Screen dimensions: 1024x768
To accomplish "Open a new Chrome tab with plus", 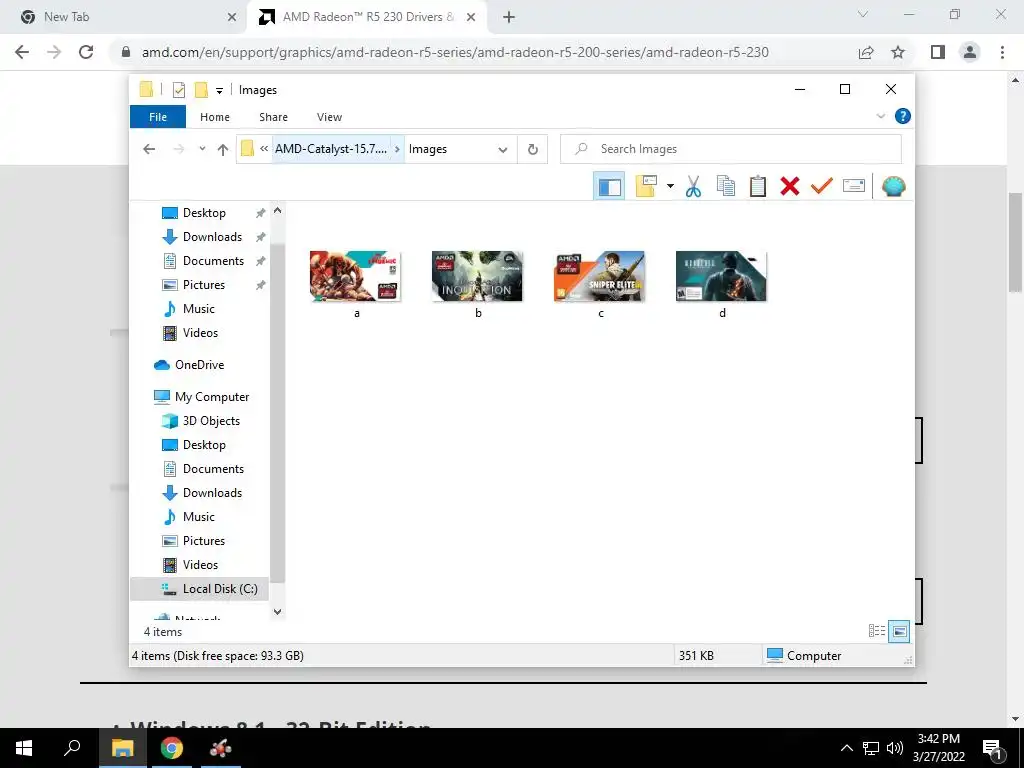I will tap(509, 17).
